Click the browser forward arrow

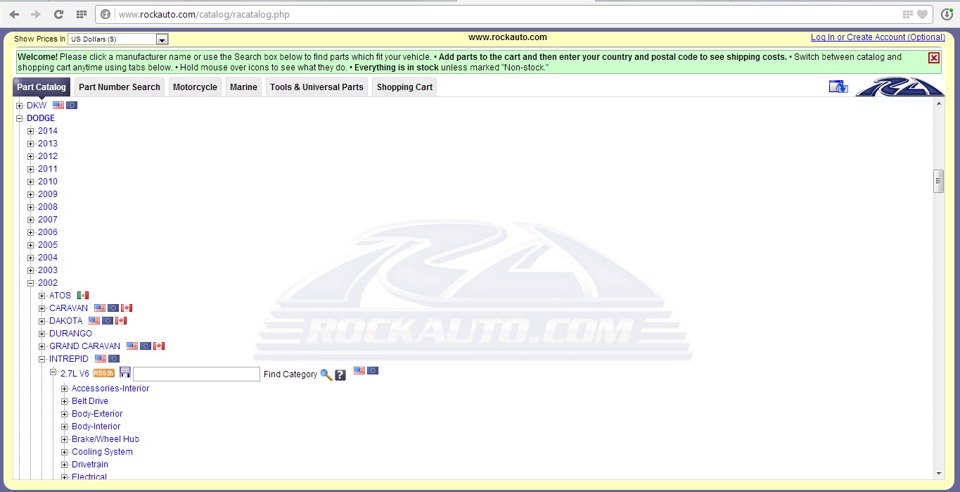click(x=36, y=14)
